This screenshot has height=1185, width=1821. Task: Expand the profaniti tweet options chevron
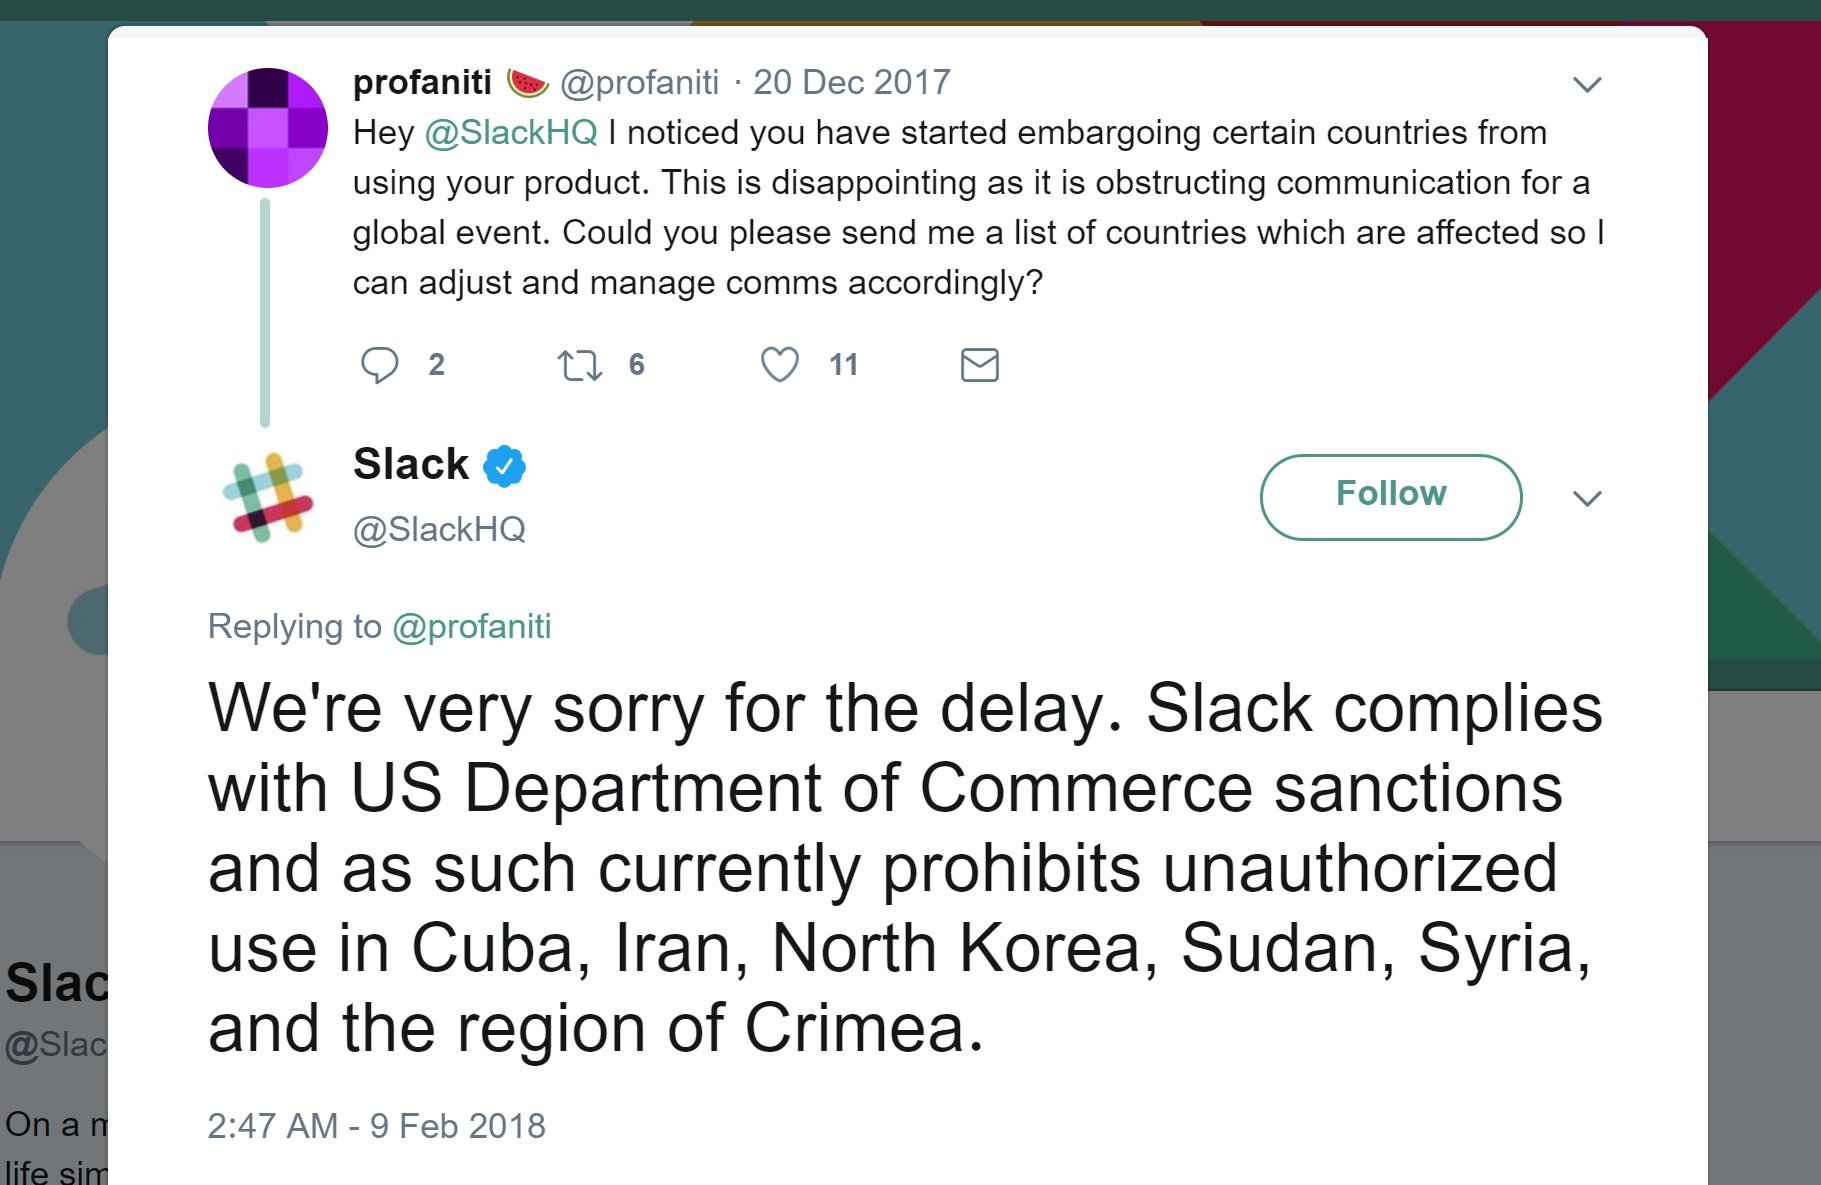tap(1587, 85)
